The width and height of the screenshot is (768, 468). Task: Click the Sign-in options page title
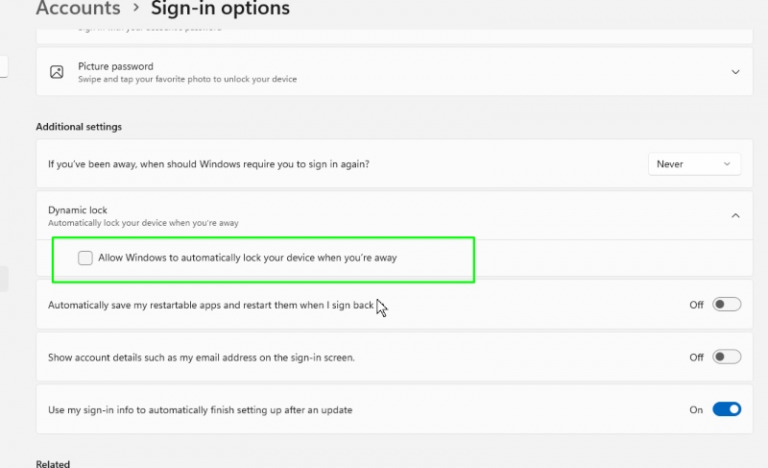pos(220,10)
